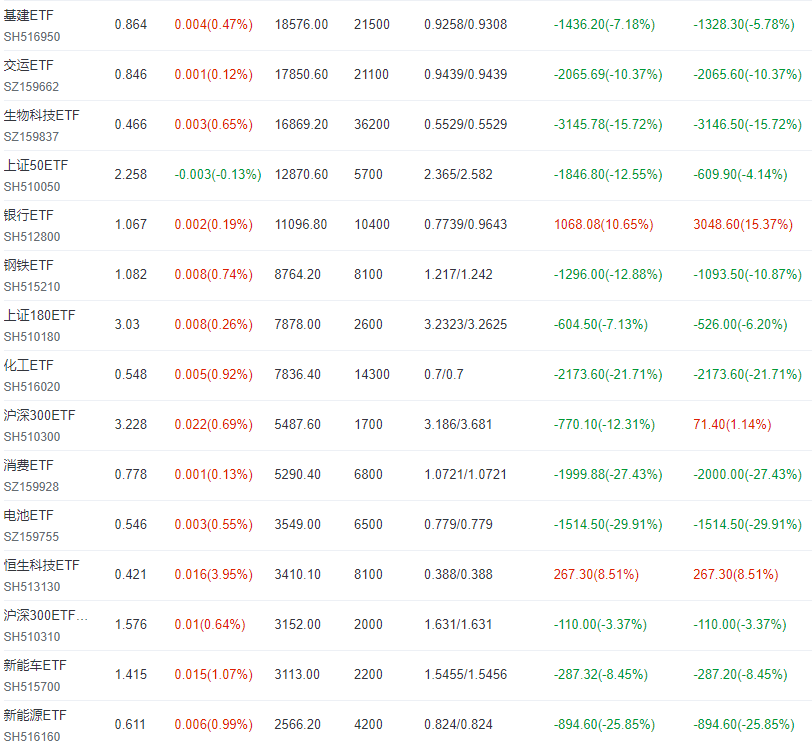Image resolution: width=812 pixels, height=748 pixels.
Task: Select code SH516160
Action: (32, 737)
